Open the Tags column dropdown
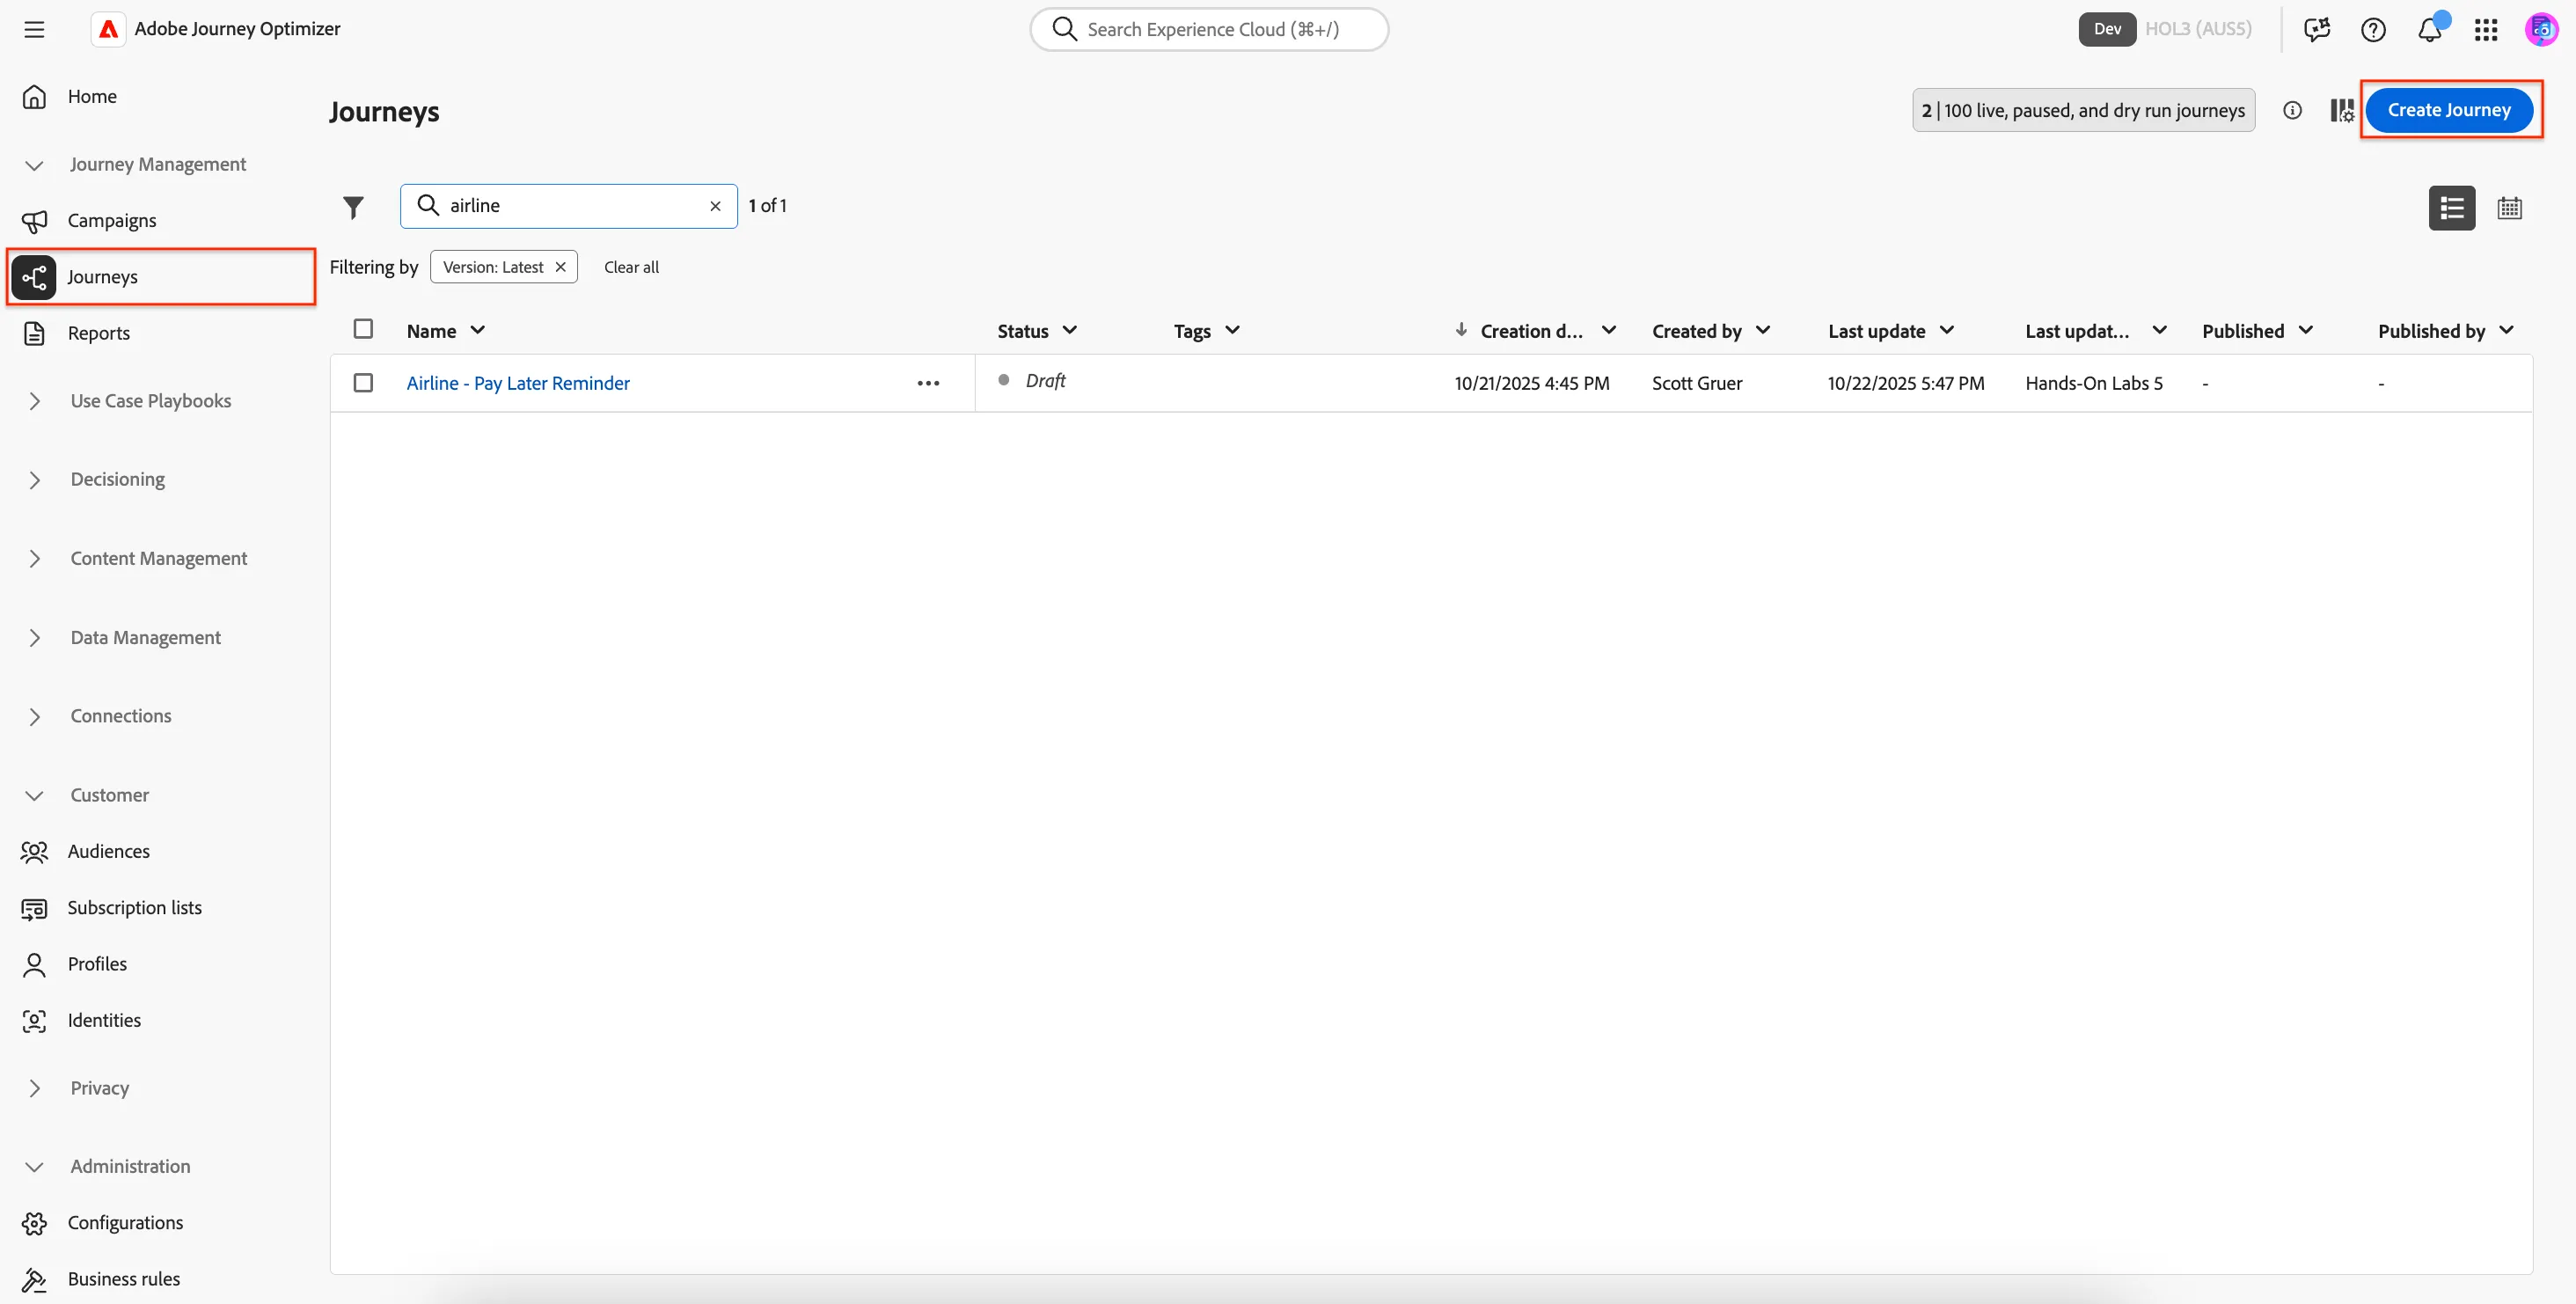The height and width of the screenshot is (1304, 2576). 1232,330
